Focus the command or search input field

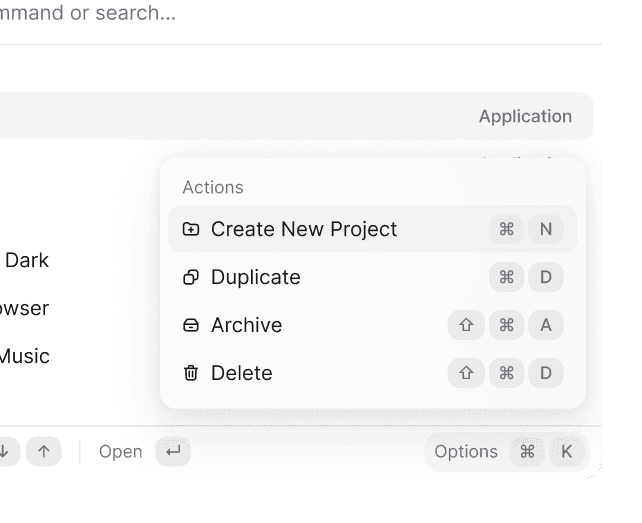click(x=200, y=16)
